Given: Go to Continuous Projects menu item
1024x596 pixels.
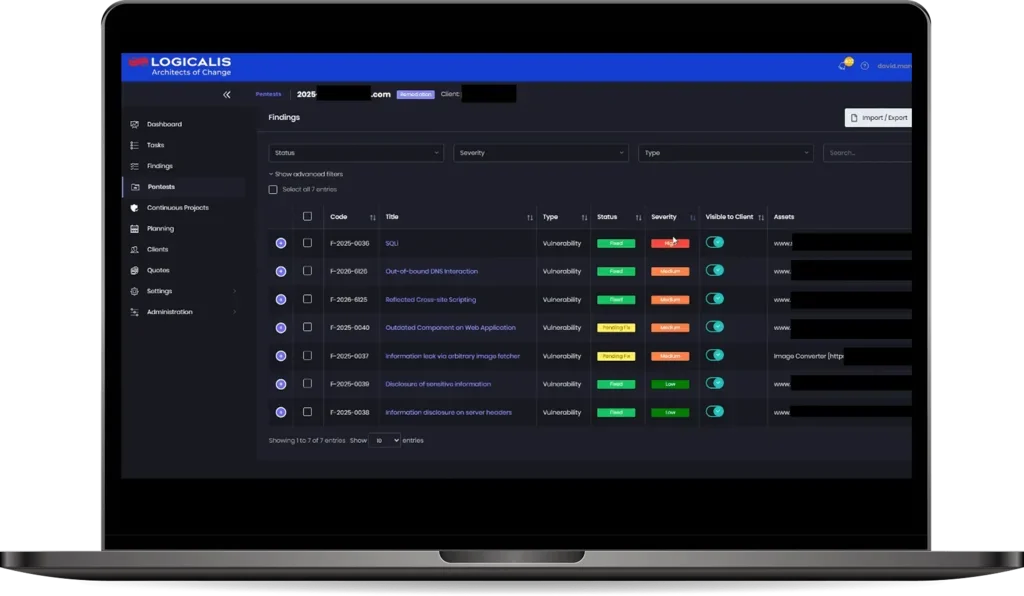Looking at the screenshot, I should point(178,208).
